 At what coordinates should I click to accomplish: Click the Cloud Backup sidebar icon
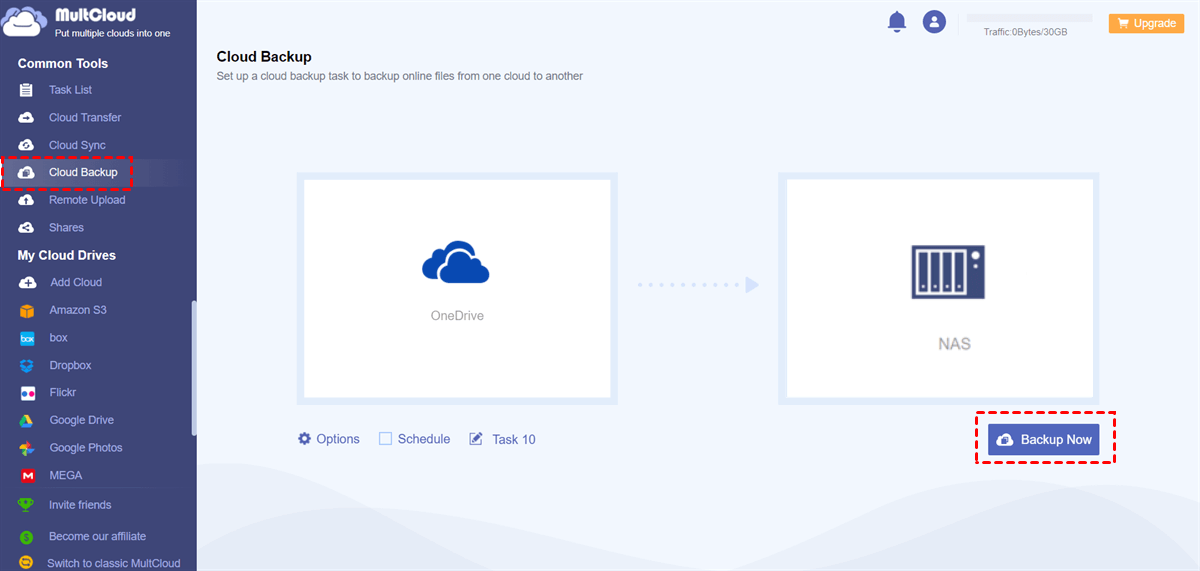point(27,172)
